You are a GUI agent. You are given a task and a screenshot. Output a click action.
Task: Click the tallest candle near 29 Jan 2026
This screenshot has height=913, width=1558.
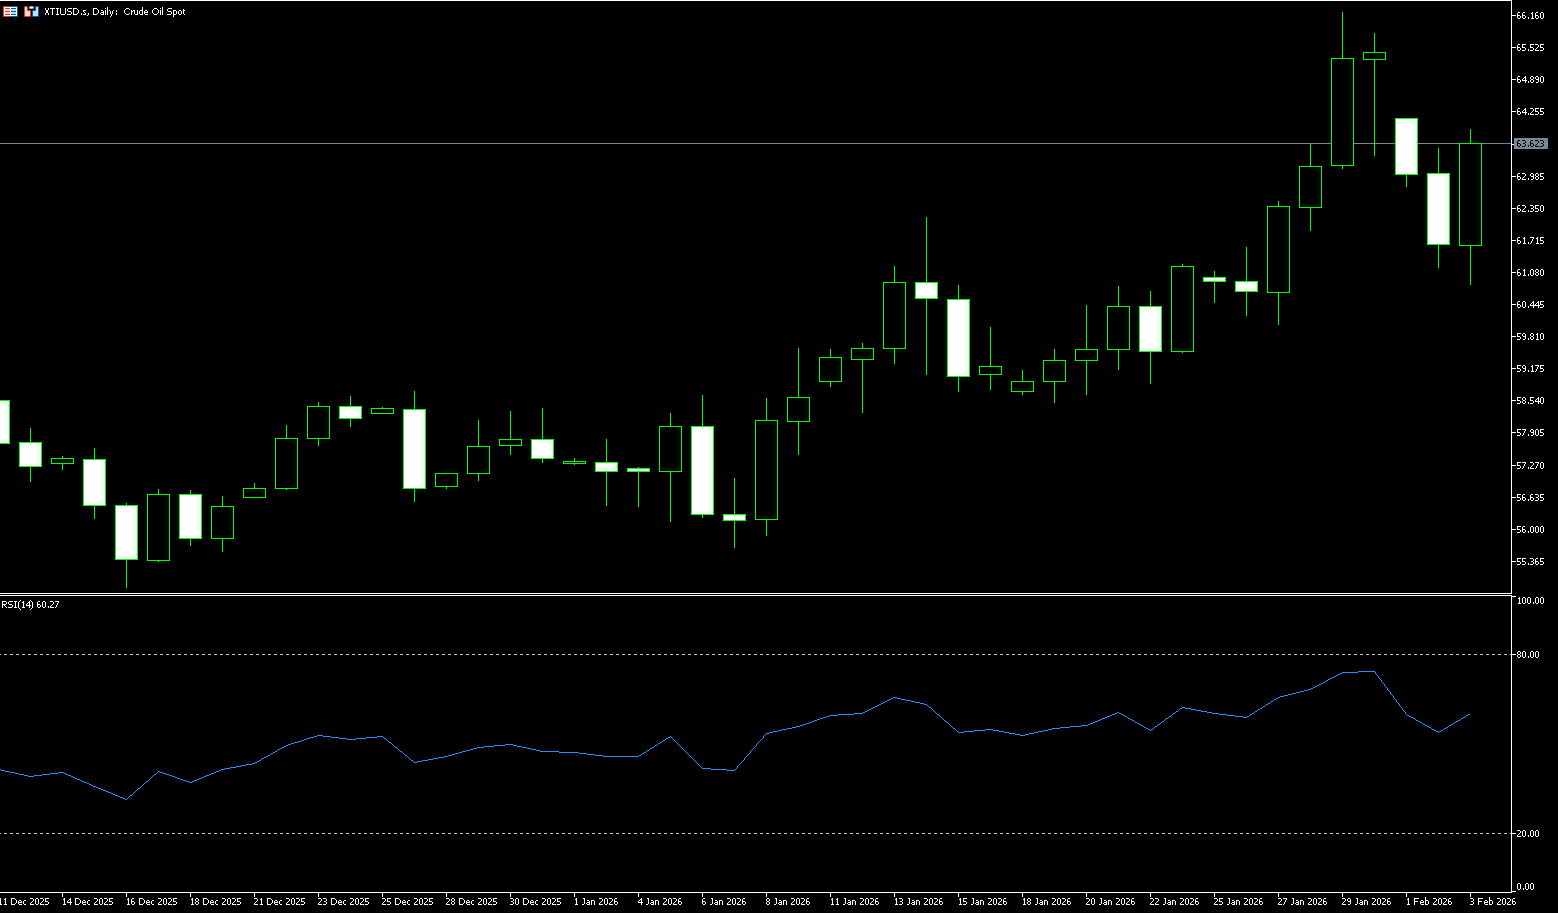[1342, 112]
